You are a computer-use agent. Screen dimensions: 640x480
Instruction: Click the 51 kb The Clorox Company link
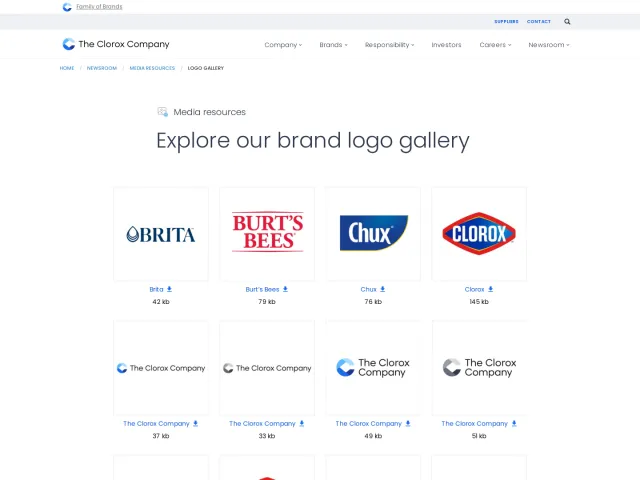pyautogui.click(x=475, y=424)
